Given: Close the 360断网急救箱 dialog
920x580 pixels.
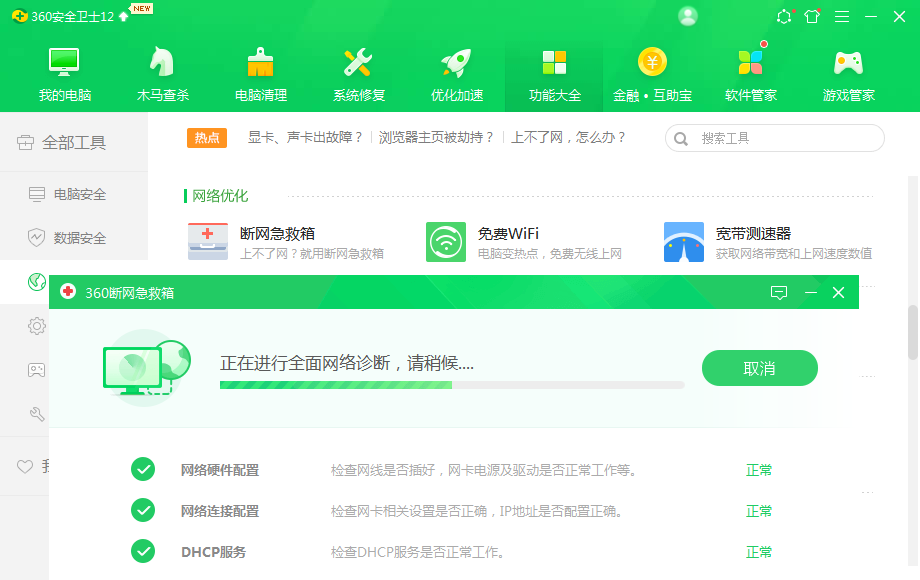Looking at the screenshot, I should (838, 292).
